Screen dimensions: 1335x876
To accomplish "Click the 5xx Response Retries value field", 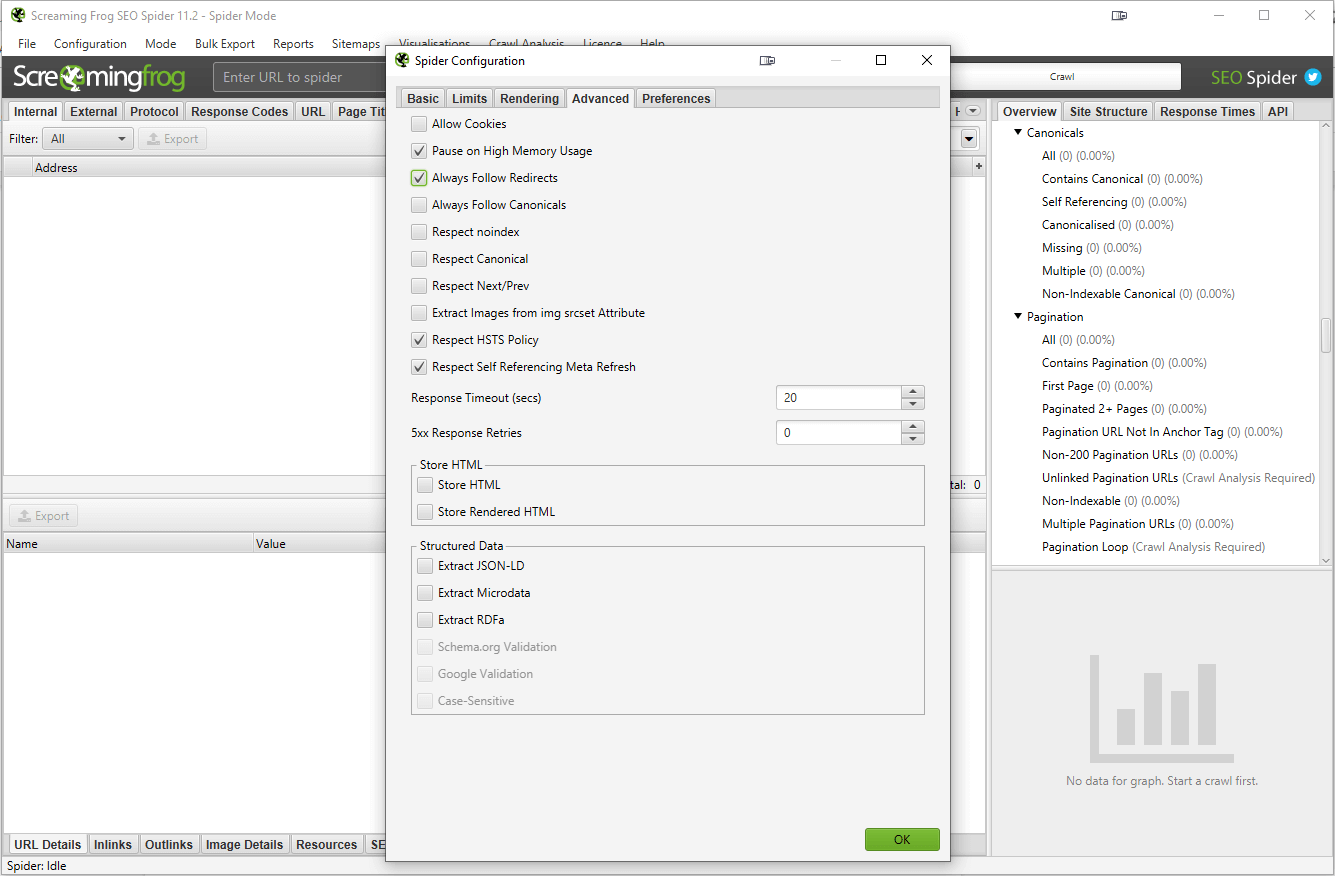I will [839, 433].
